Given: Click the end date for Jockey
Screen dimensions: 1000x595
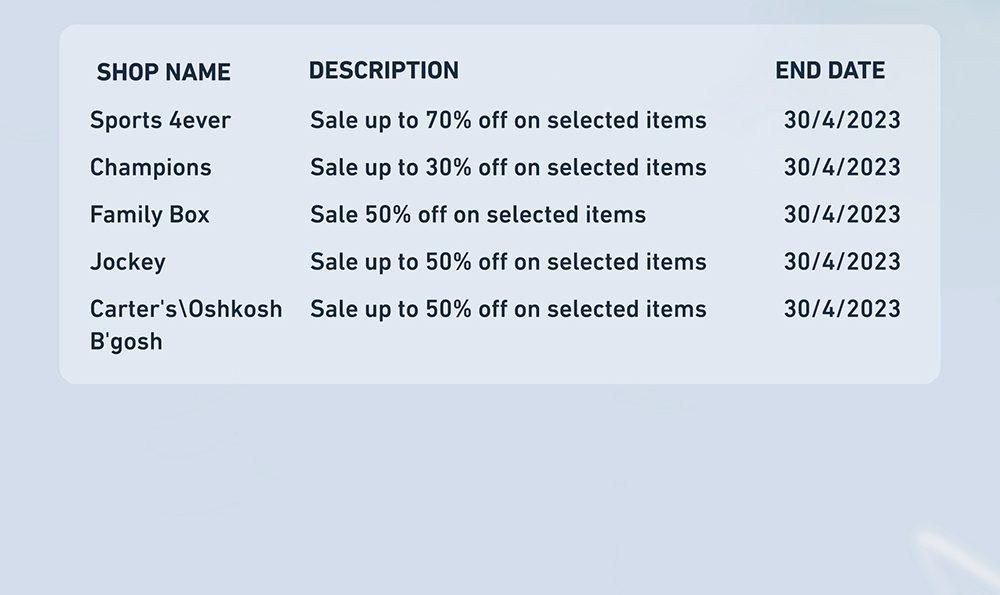Looking at the screenshot, I should tap(842, 261).
